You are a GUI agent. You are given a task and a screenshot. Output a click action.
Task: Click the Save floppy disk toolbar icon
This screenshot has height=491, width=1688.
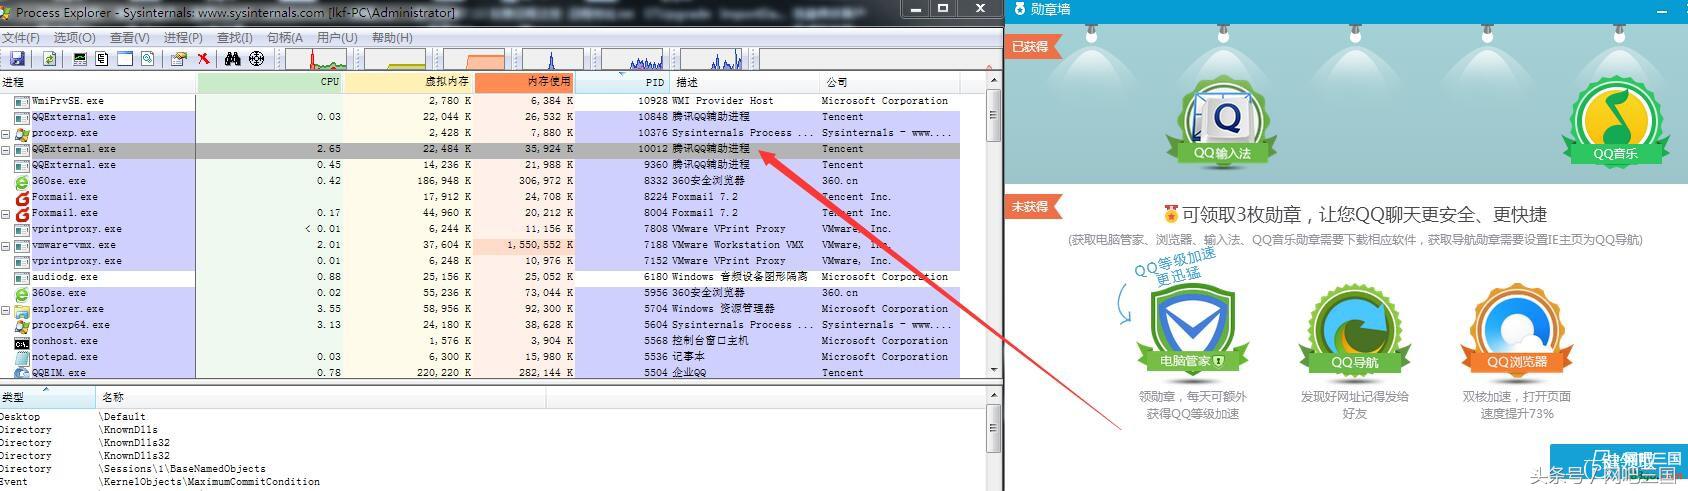pyautogui.click(x=17, y=59)
